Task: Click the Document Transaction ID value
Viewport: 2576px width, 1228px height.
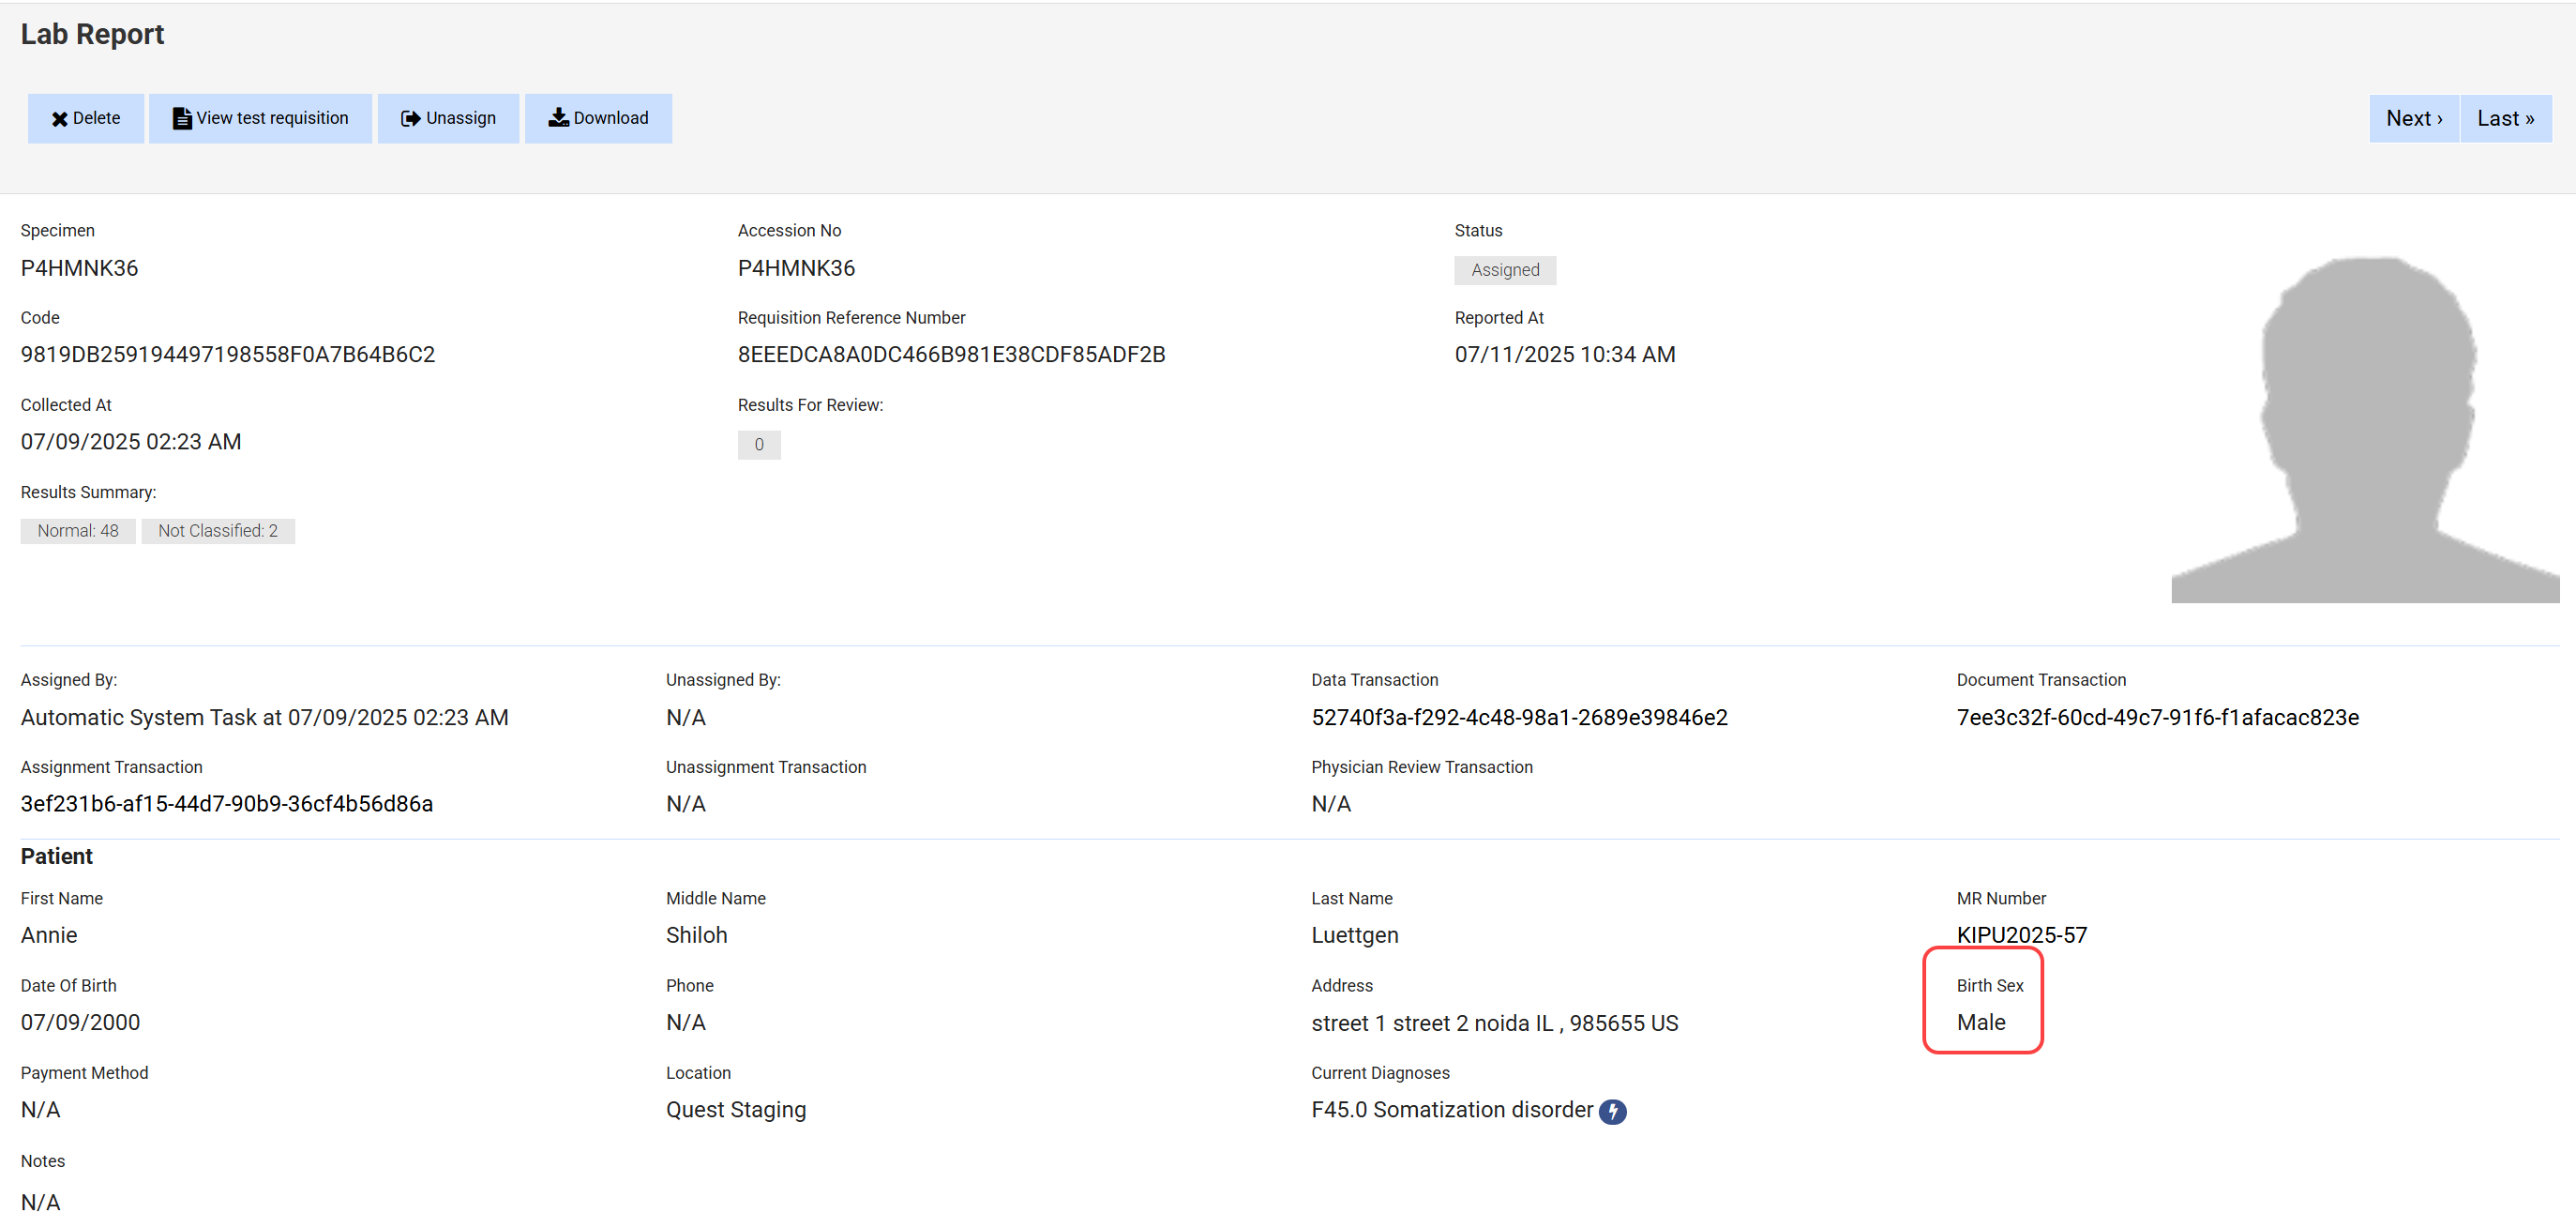Action: [x=2157, y=717]
